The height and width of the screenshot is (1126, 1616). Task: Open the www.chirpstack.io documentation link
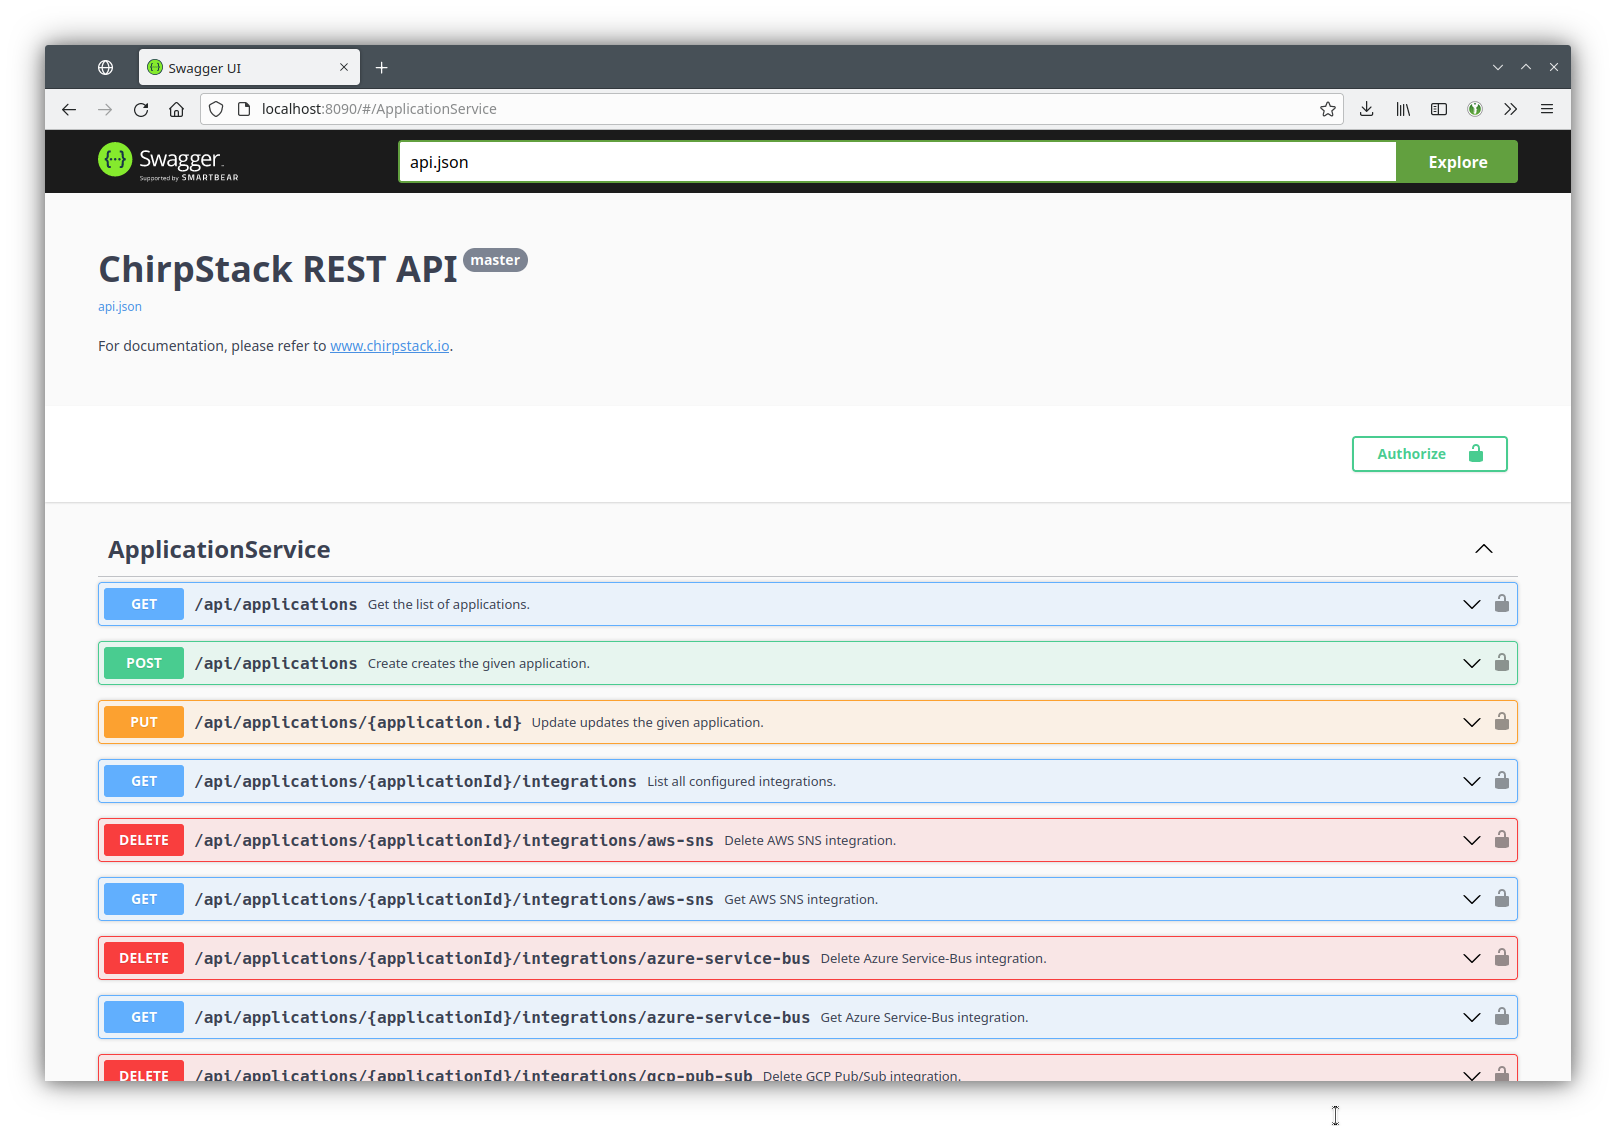tap(389, 346)
